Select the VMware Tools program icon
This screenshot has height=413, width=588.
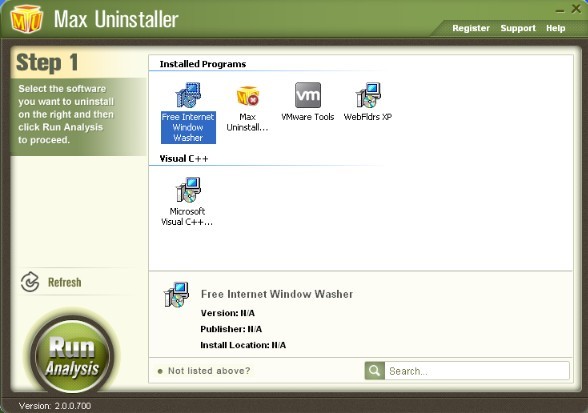click(x=308, y=95)
